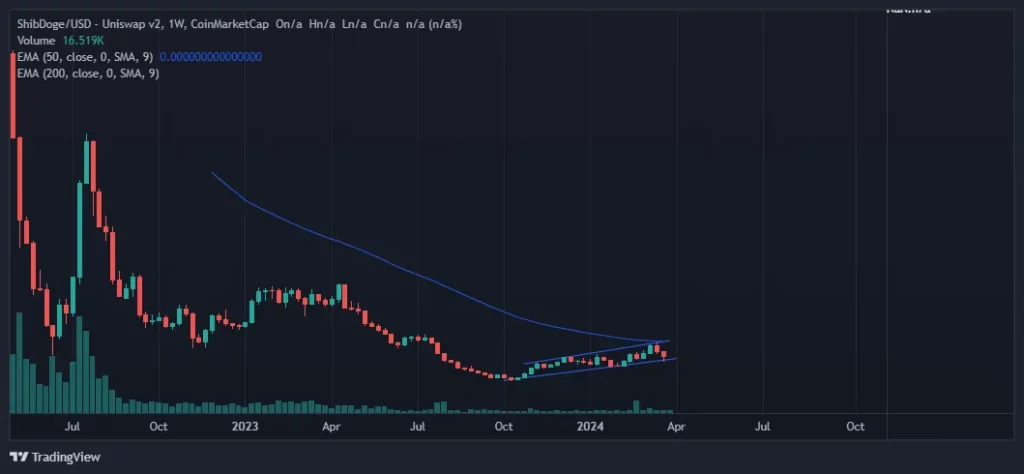Select the EMA (200, close, 0, SMA, 9) legend

(88, 74)
